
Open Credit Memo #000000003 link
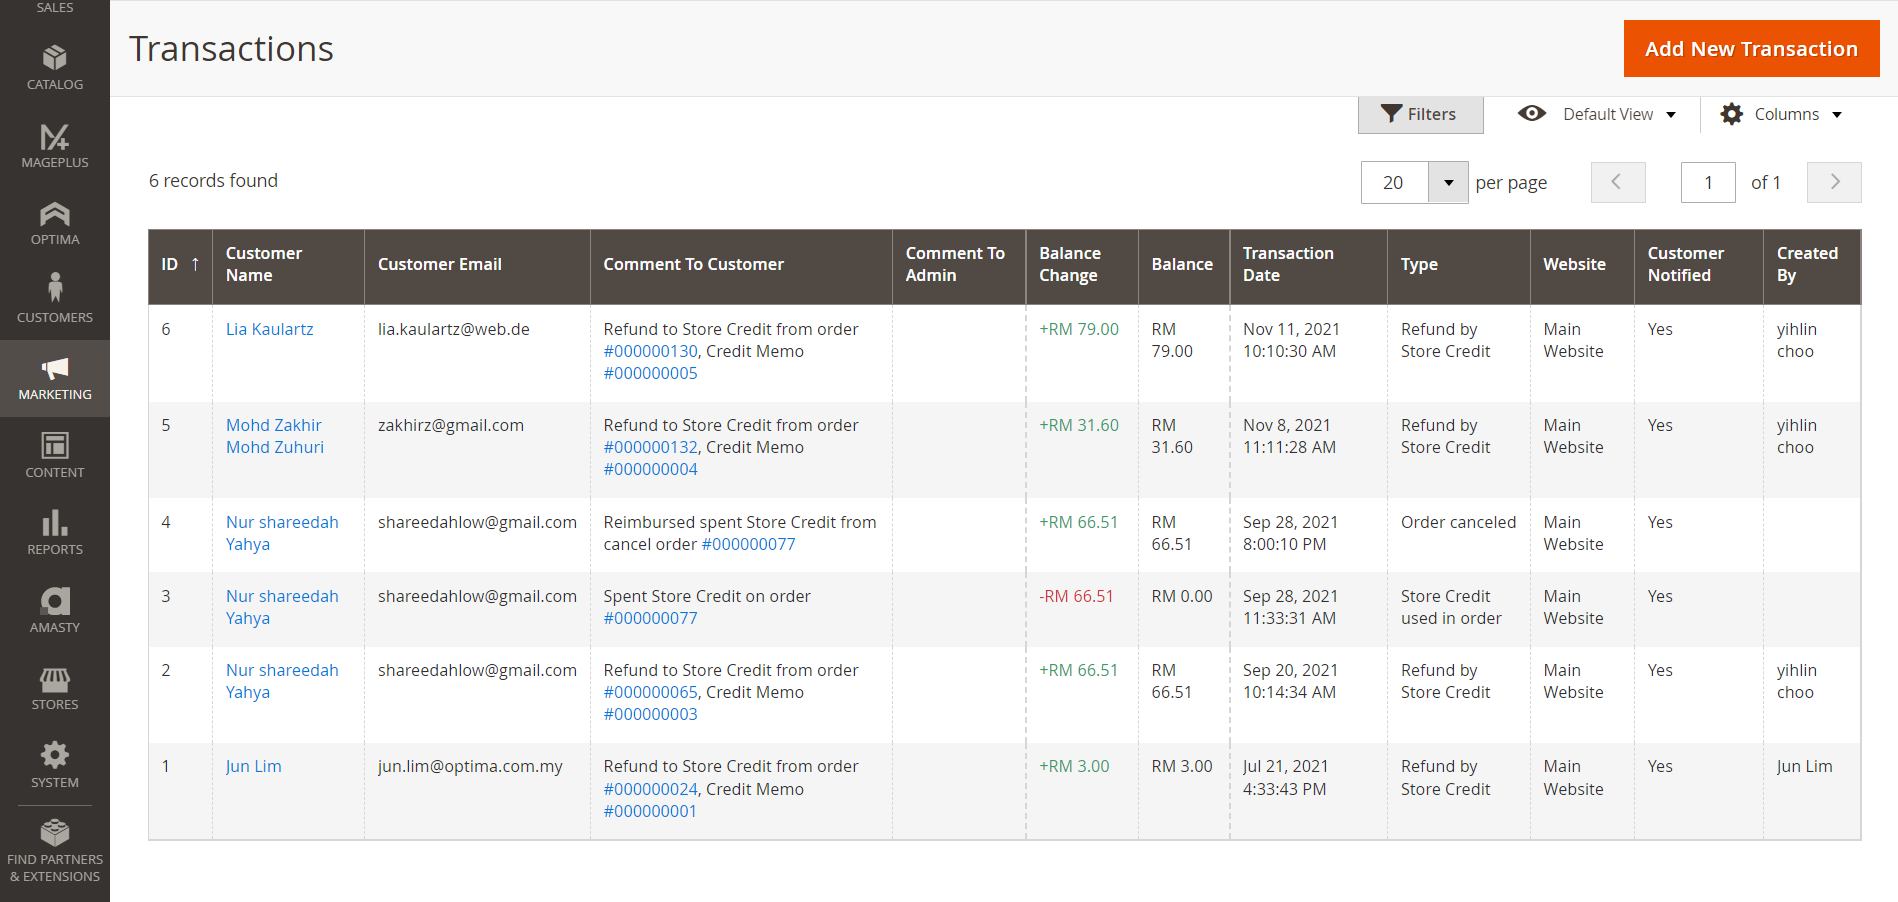tap(650, 714)
